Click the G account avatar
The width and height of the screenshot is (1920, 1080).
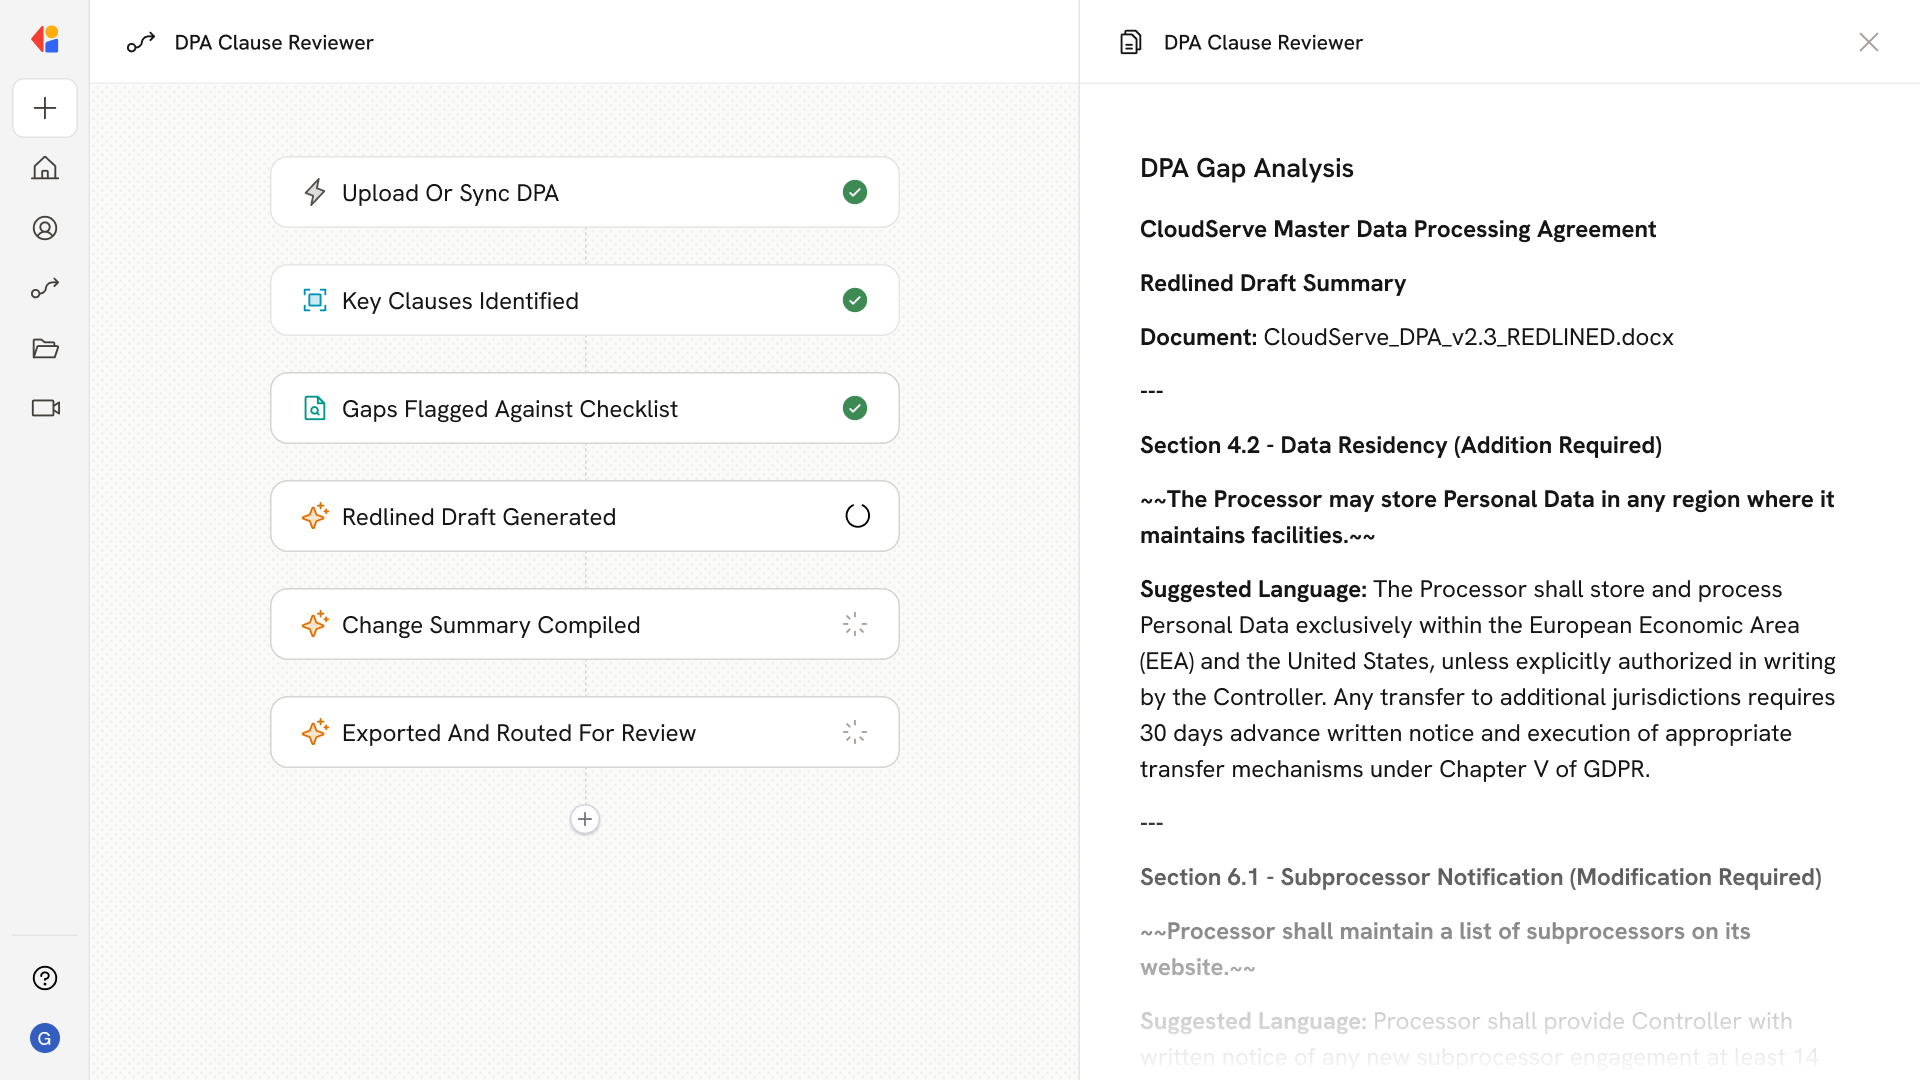[x=45, y=1038]
